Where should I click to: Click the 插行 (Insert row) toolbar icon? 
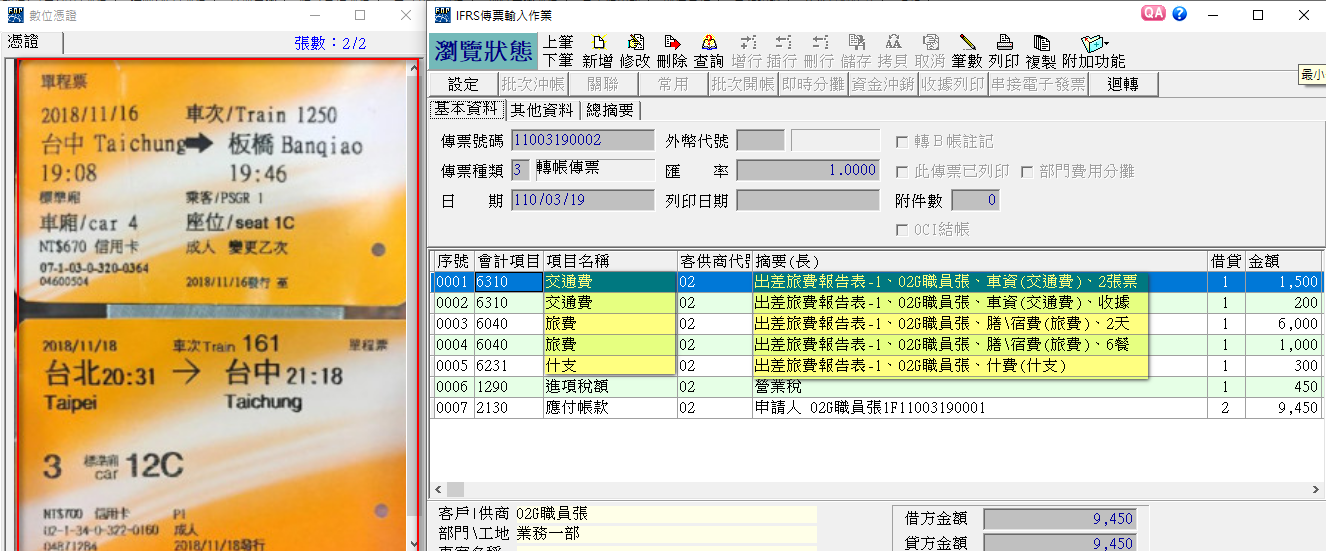click(784, 51)
